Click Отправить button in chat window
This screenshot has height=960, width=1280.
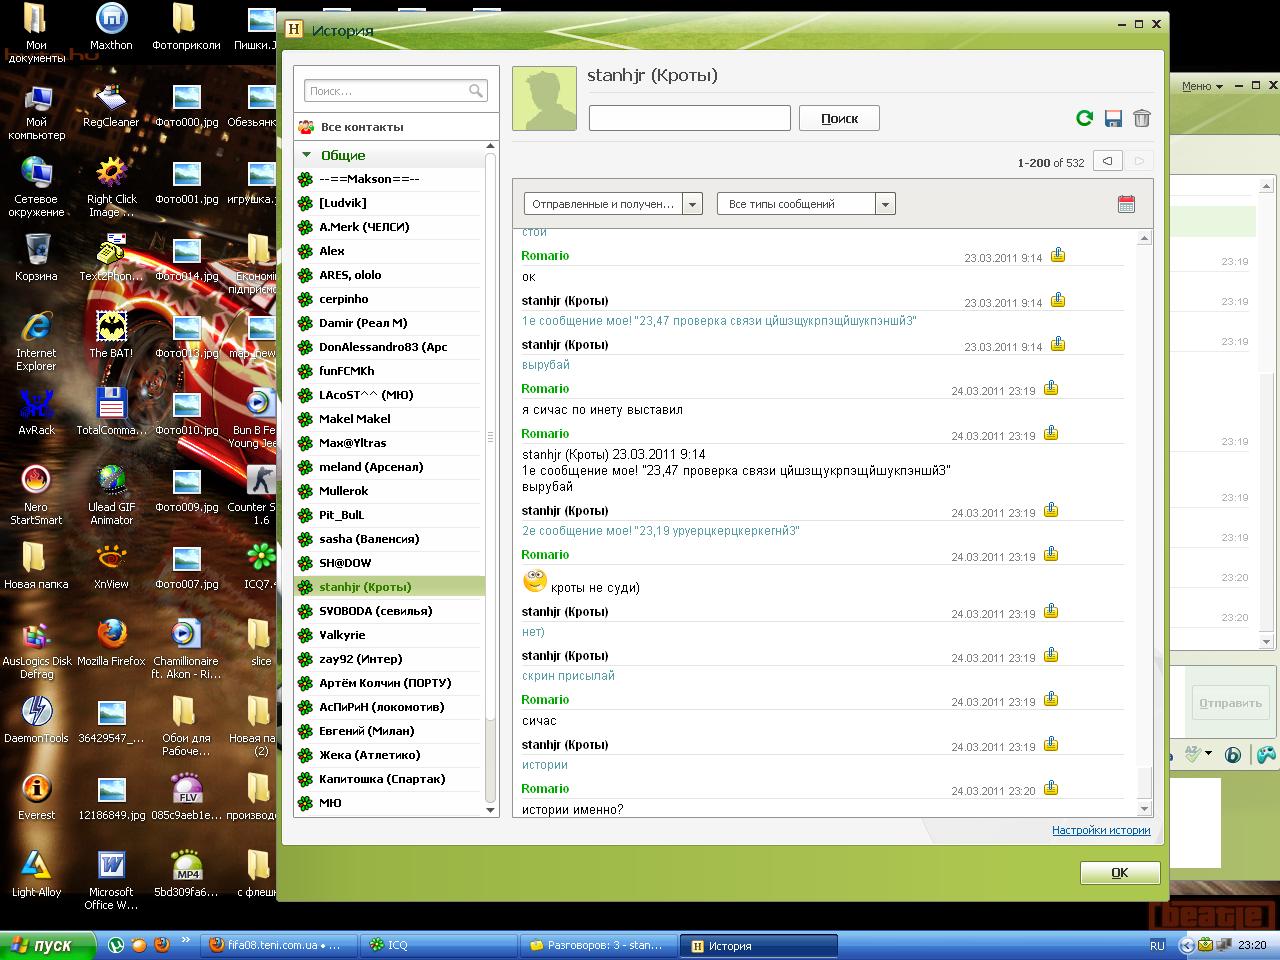pos(1230,703)
